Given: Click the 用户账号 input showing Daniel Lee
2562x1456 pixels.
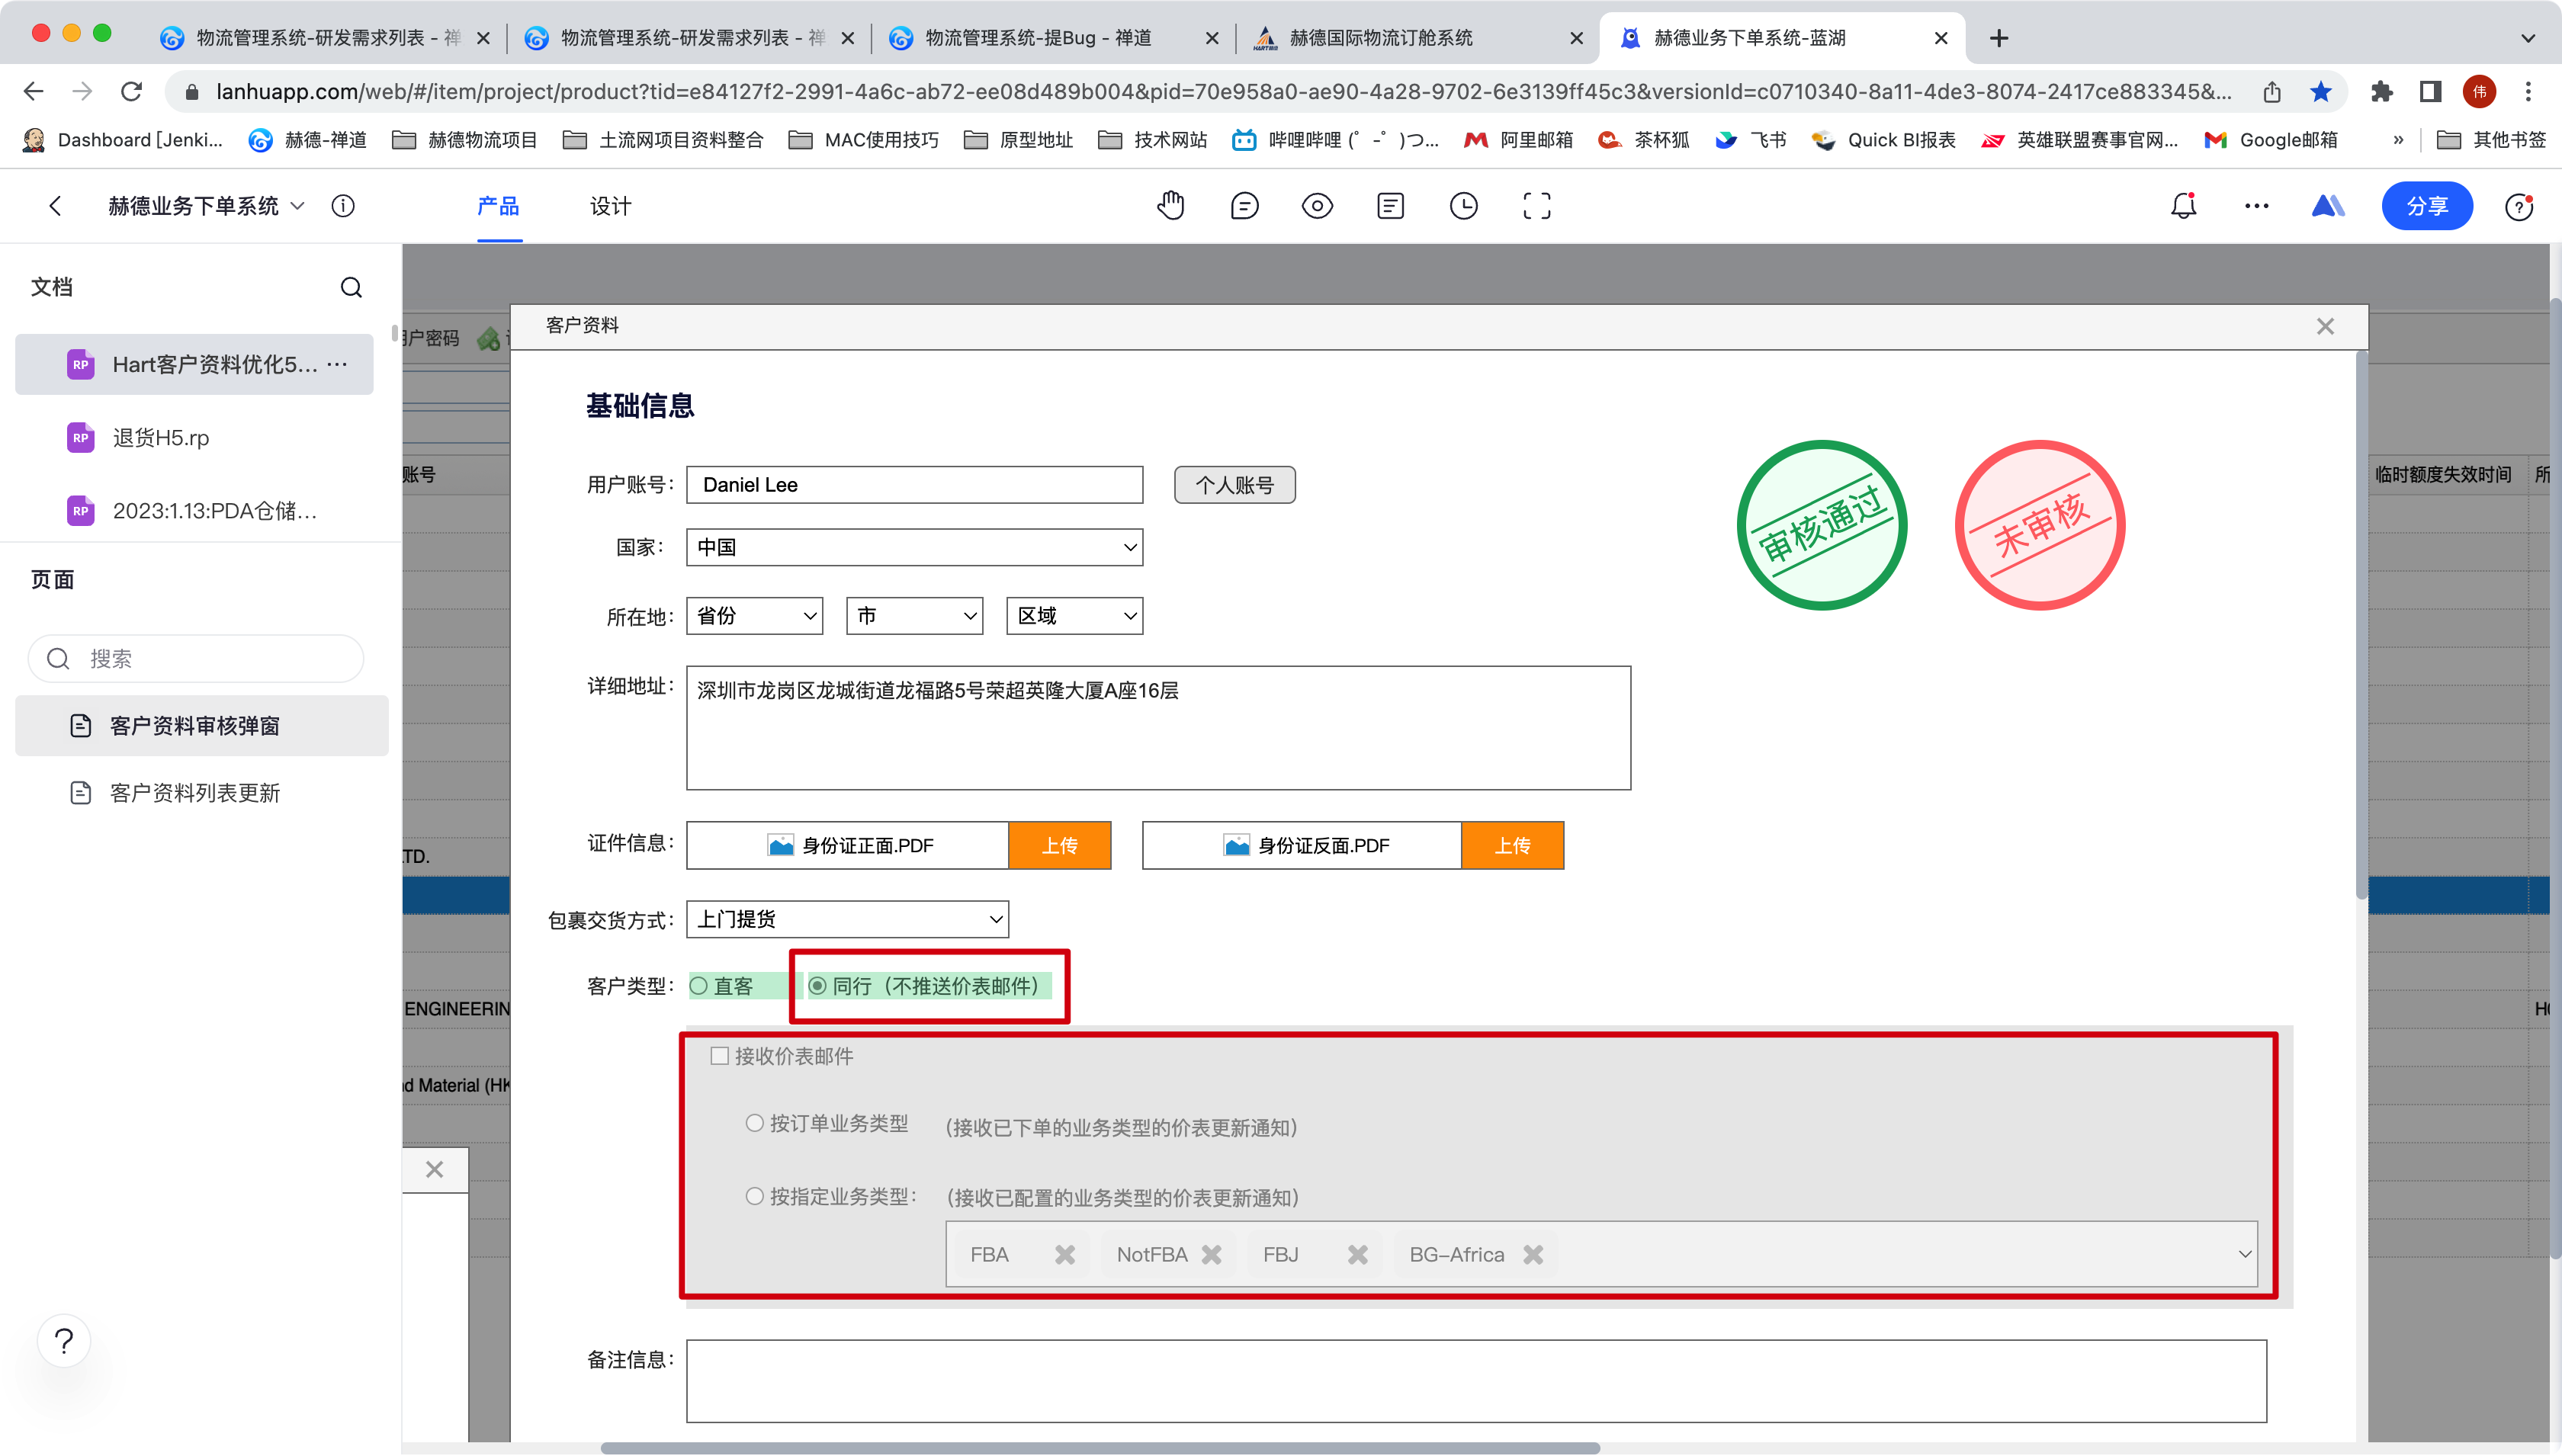Looking at the screenshot, I should [x=913, y=484].
